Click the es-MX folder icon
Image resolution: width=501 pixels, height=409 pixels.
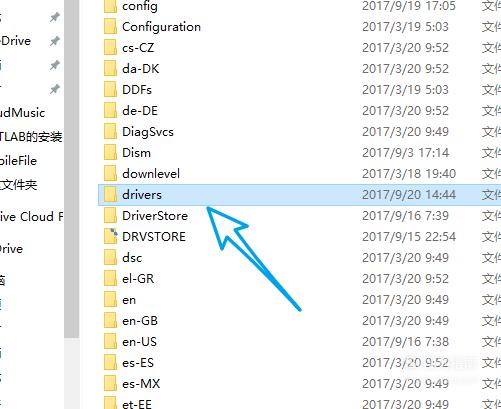point(110,383)
